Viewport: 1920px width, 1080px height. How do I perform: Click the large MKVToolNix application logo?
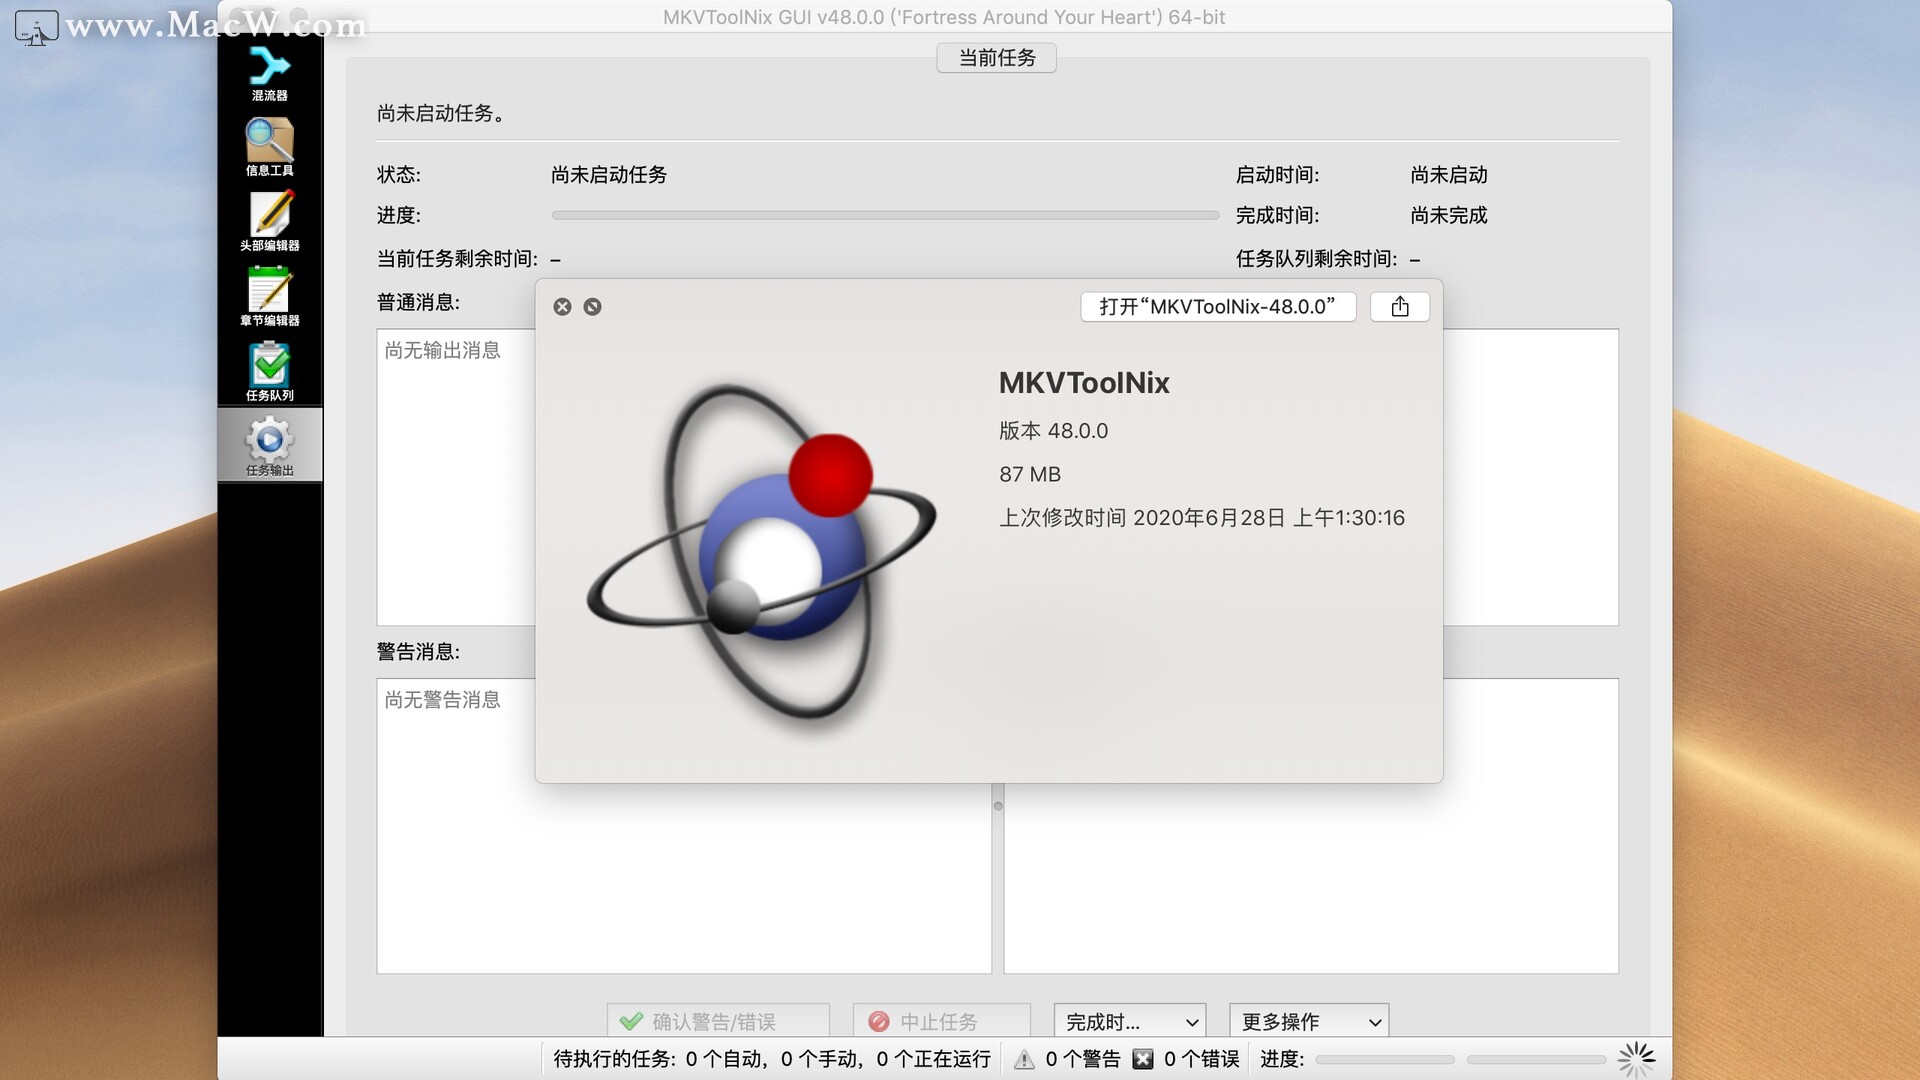coord(762,553)
